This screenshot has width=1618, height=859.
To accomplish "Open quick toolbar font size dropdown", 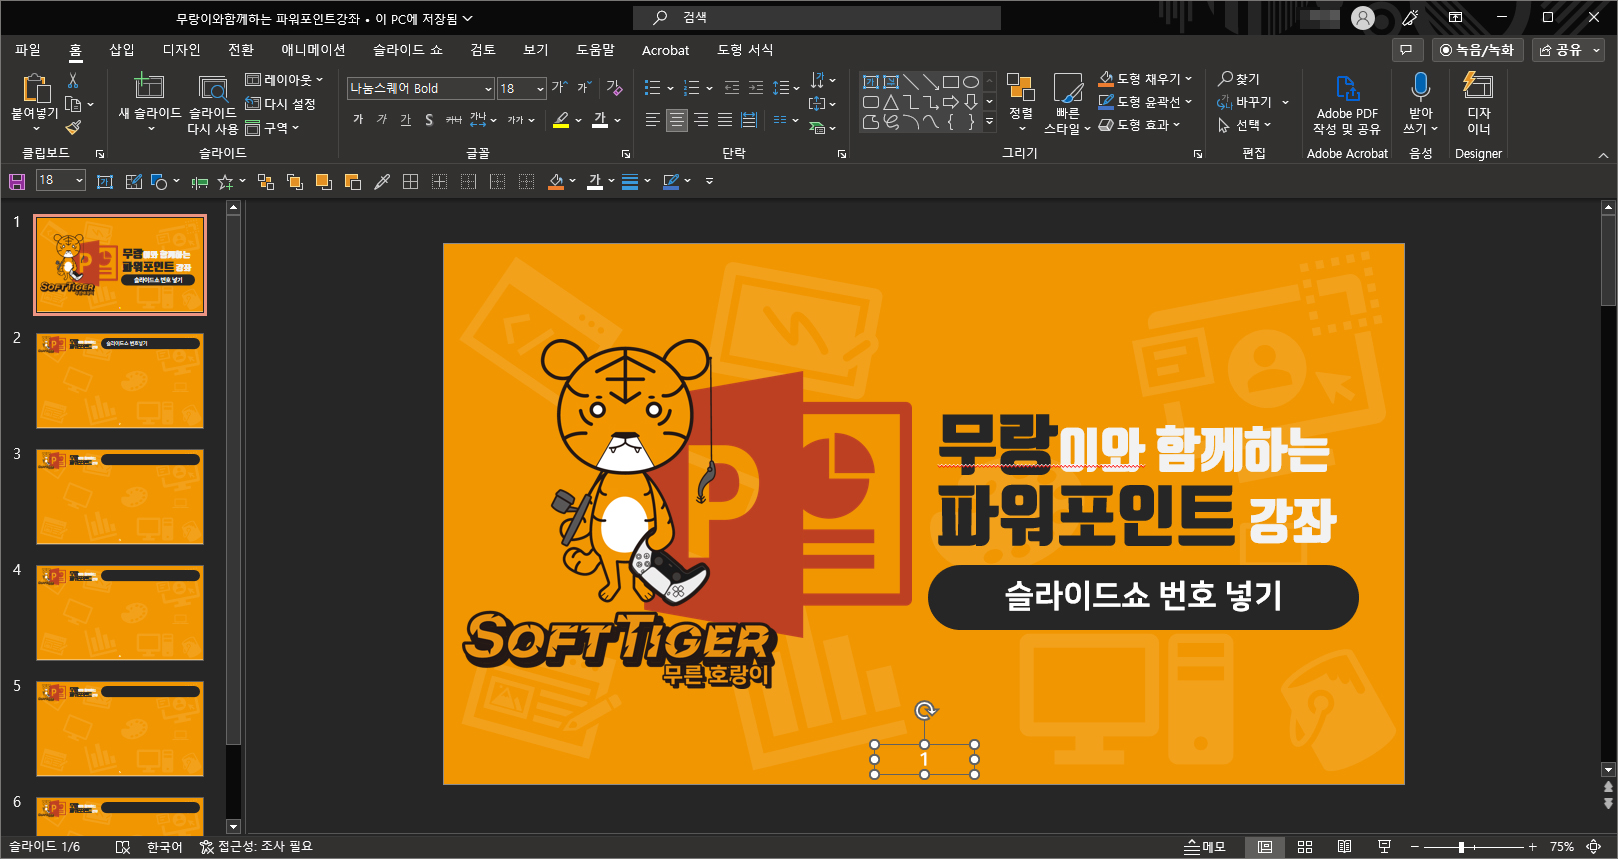I will [x=79, y=180].
